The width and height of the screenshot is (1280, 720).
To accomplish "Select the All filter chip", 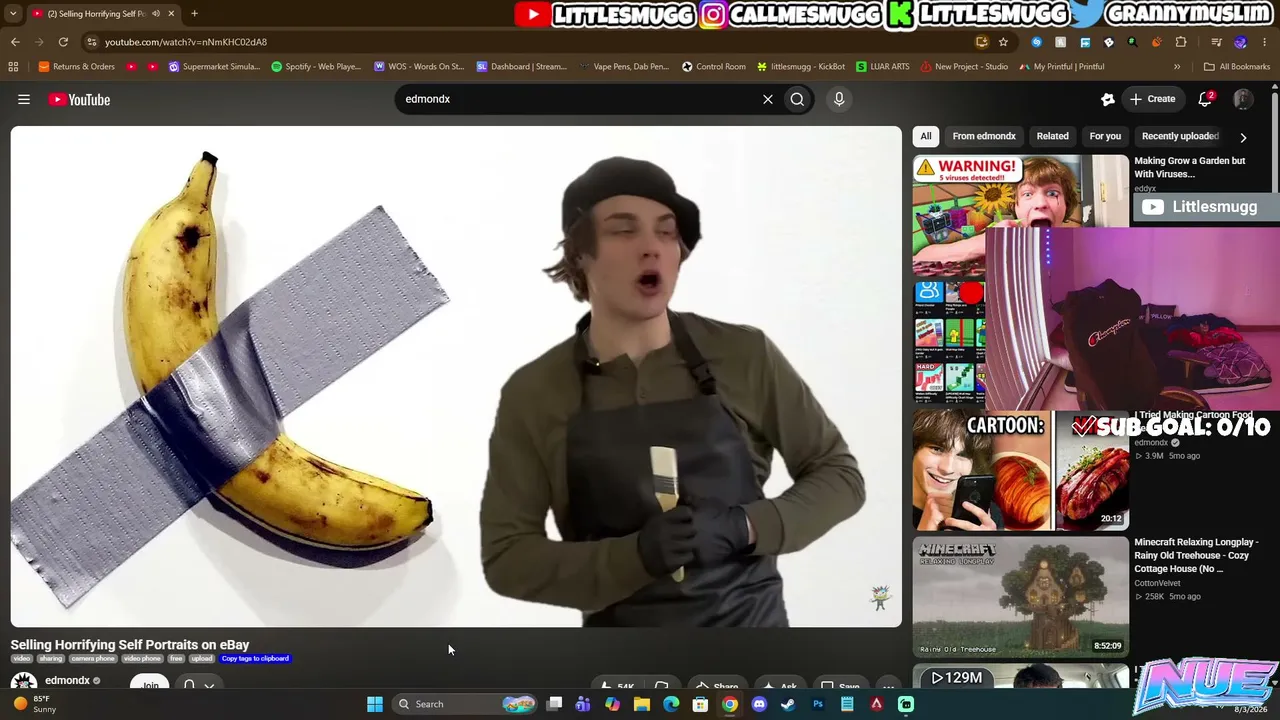I will (x=926, y=136).
